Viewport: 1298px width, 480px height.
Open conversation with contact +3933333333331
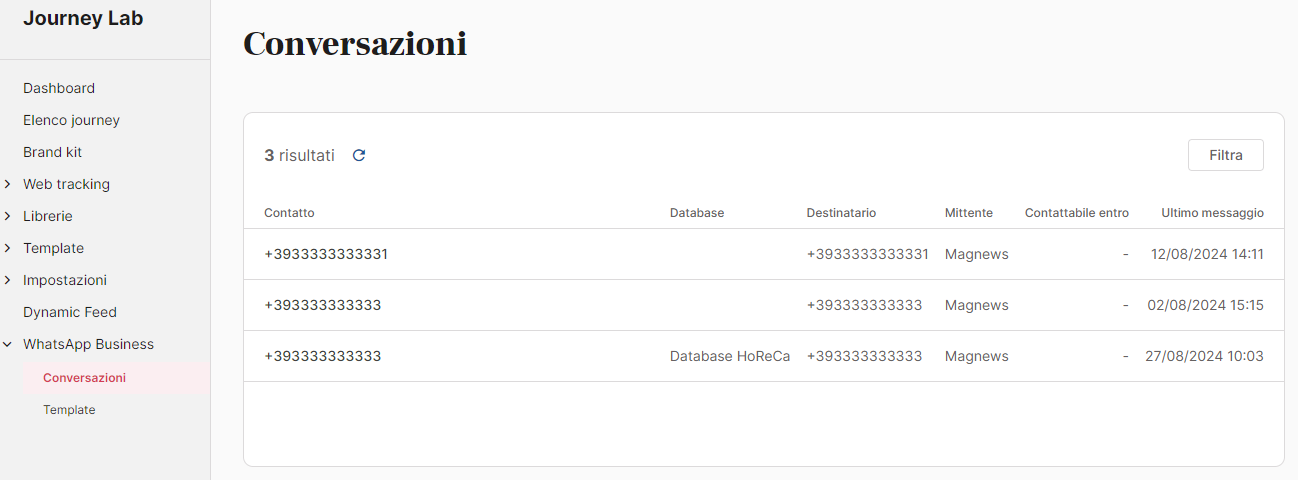tap(326, 254)
